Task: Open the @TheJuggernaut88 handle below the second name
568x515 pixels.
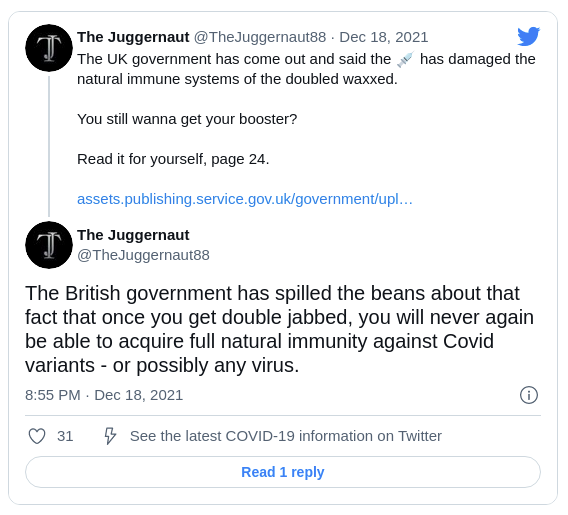Action: click(143, 255)
